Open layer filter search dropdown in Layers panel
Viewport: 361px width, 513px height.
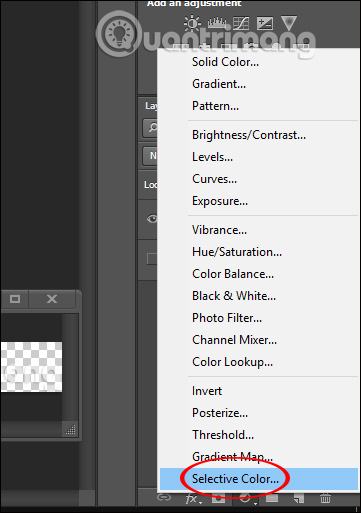tap(150, 128)
